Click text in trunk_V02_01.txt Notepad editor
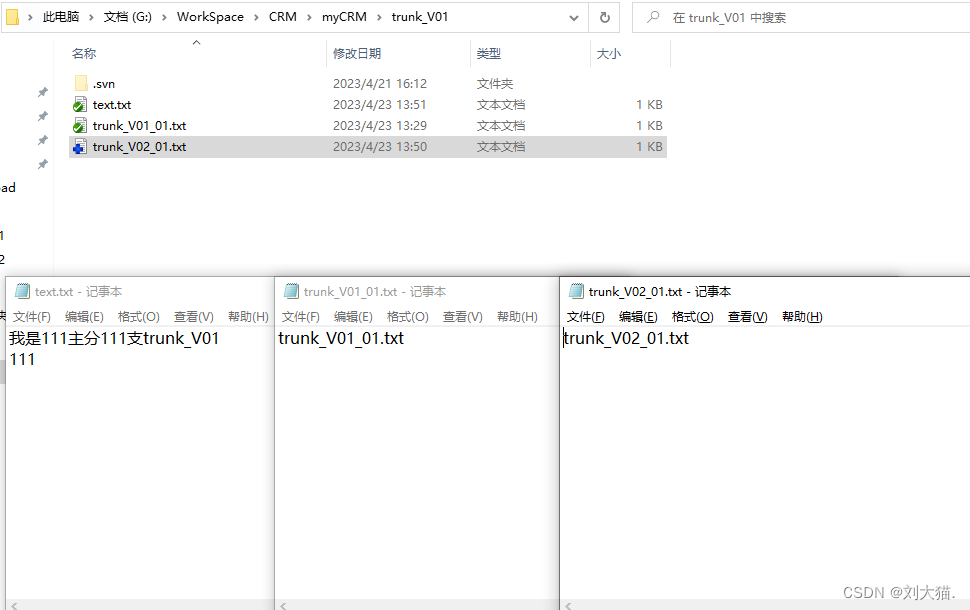The width and height of the screenshot is (970, 610). tap(626, 338)
